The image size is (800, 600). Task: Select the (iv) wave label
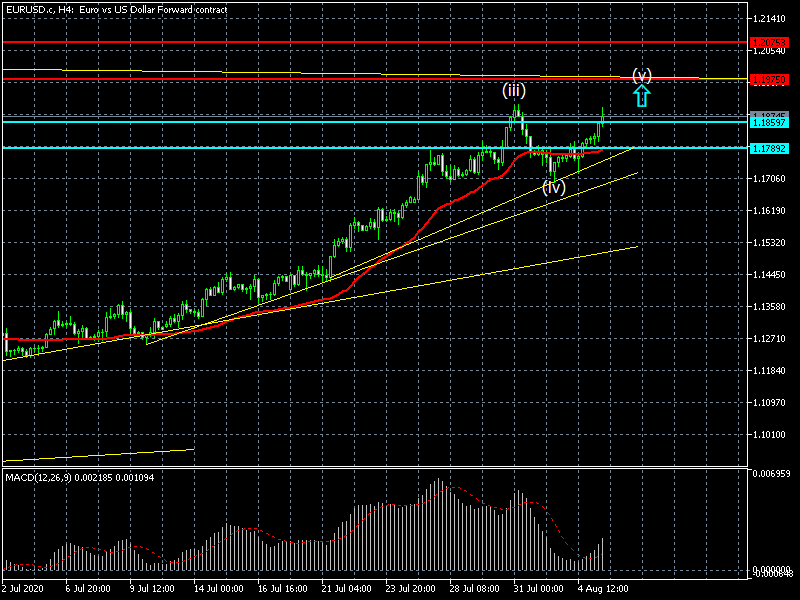(554, 187)
